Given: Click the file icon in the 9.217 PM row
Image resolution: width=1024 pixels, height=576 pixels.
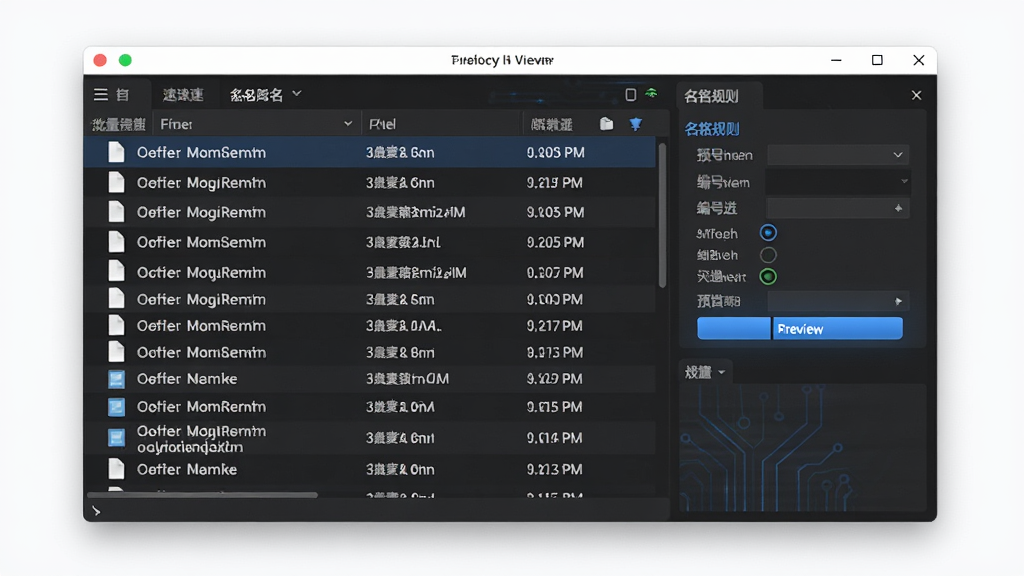Looking at the screenshot, I should click(x=116, y=325).
